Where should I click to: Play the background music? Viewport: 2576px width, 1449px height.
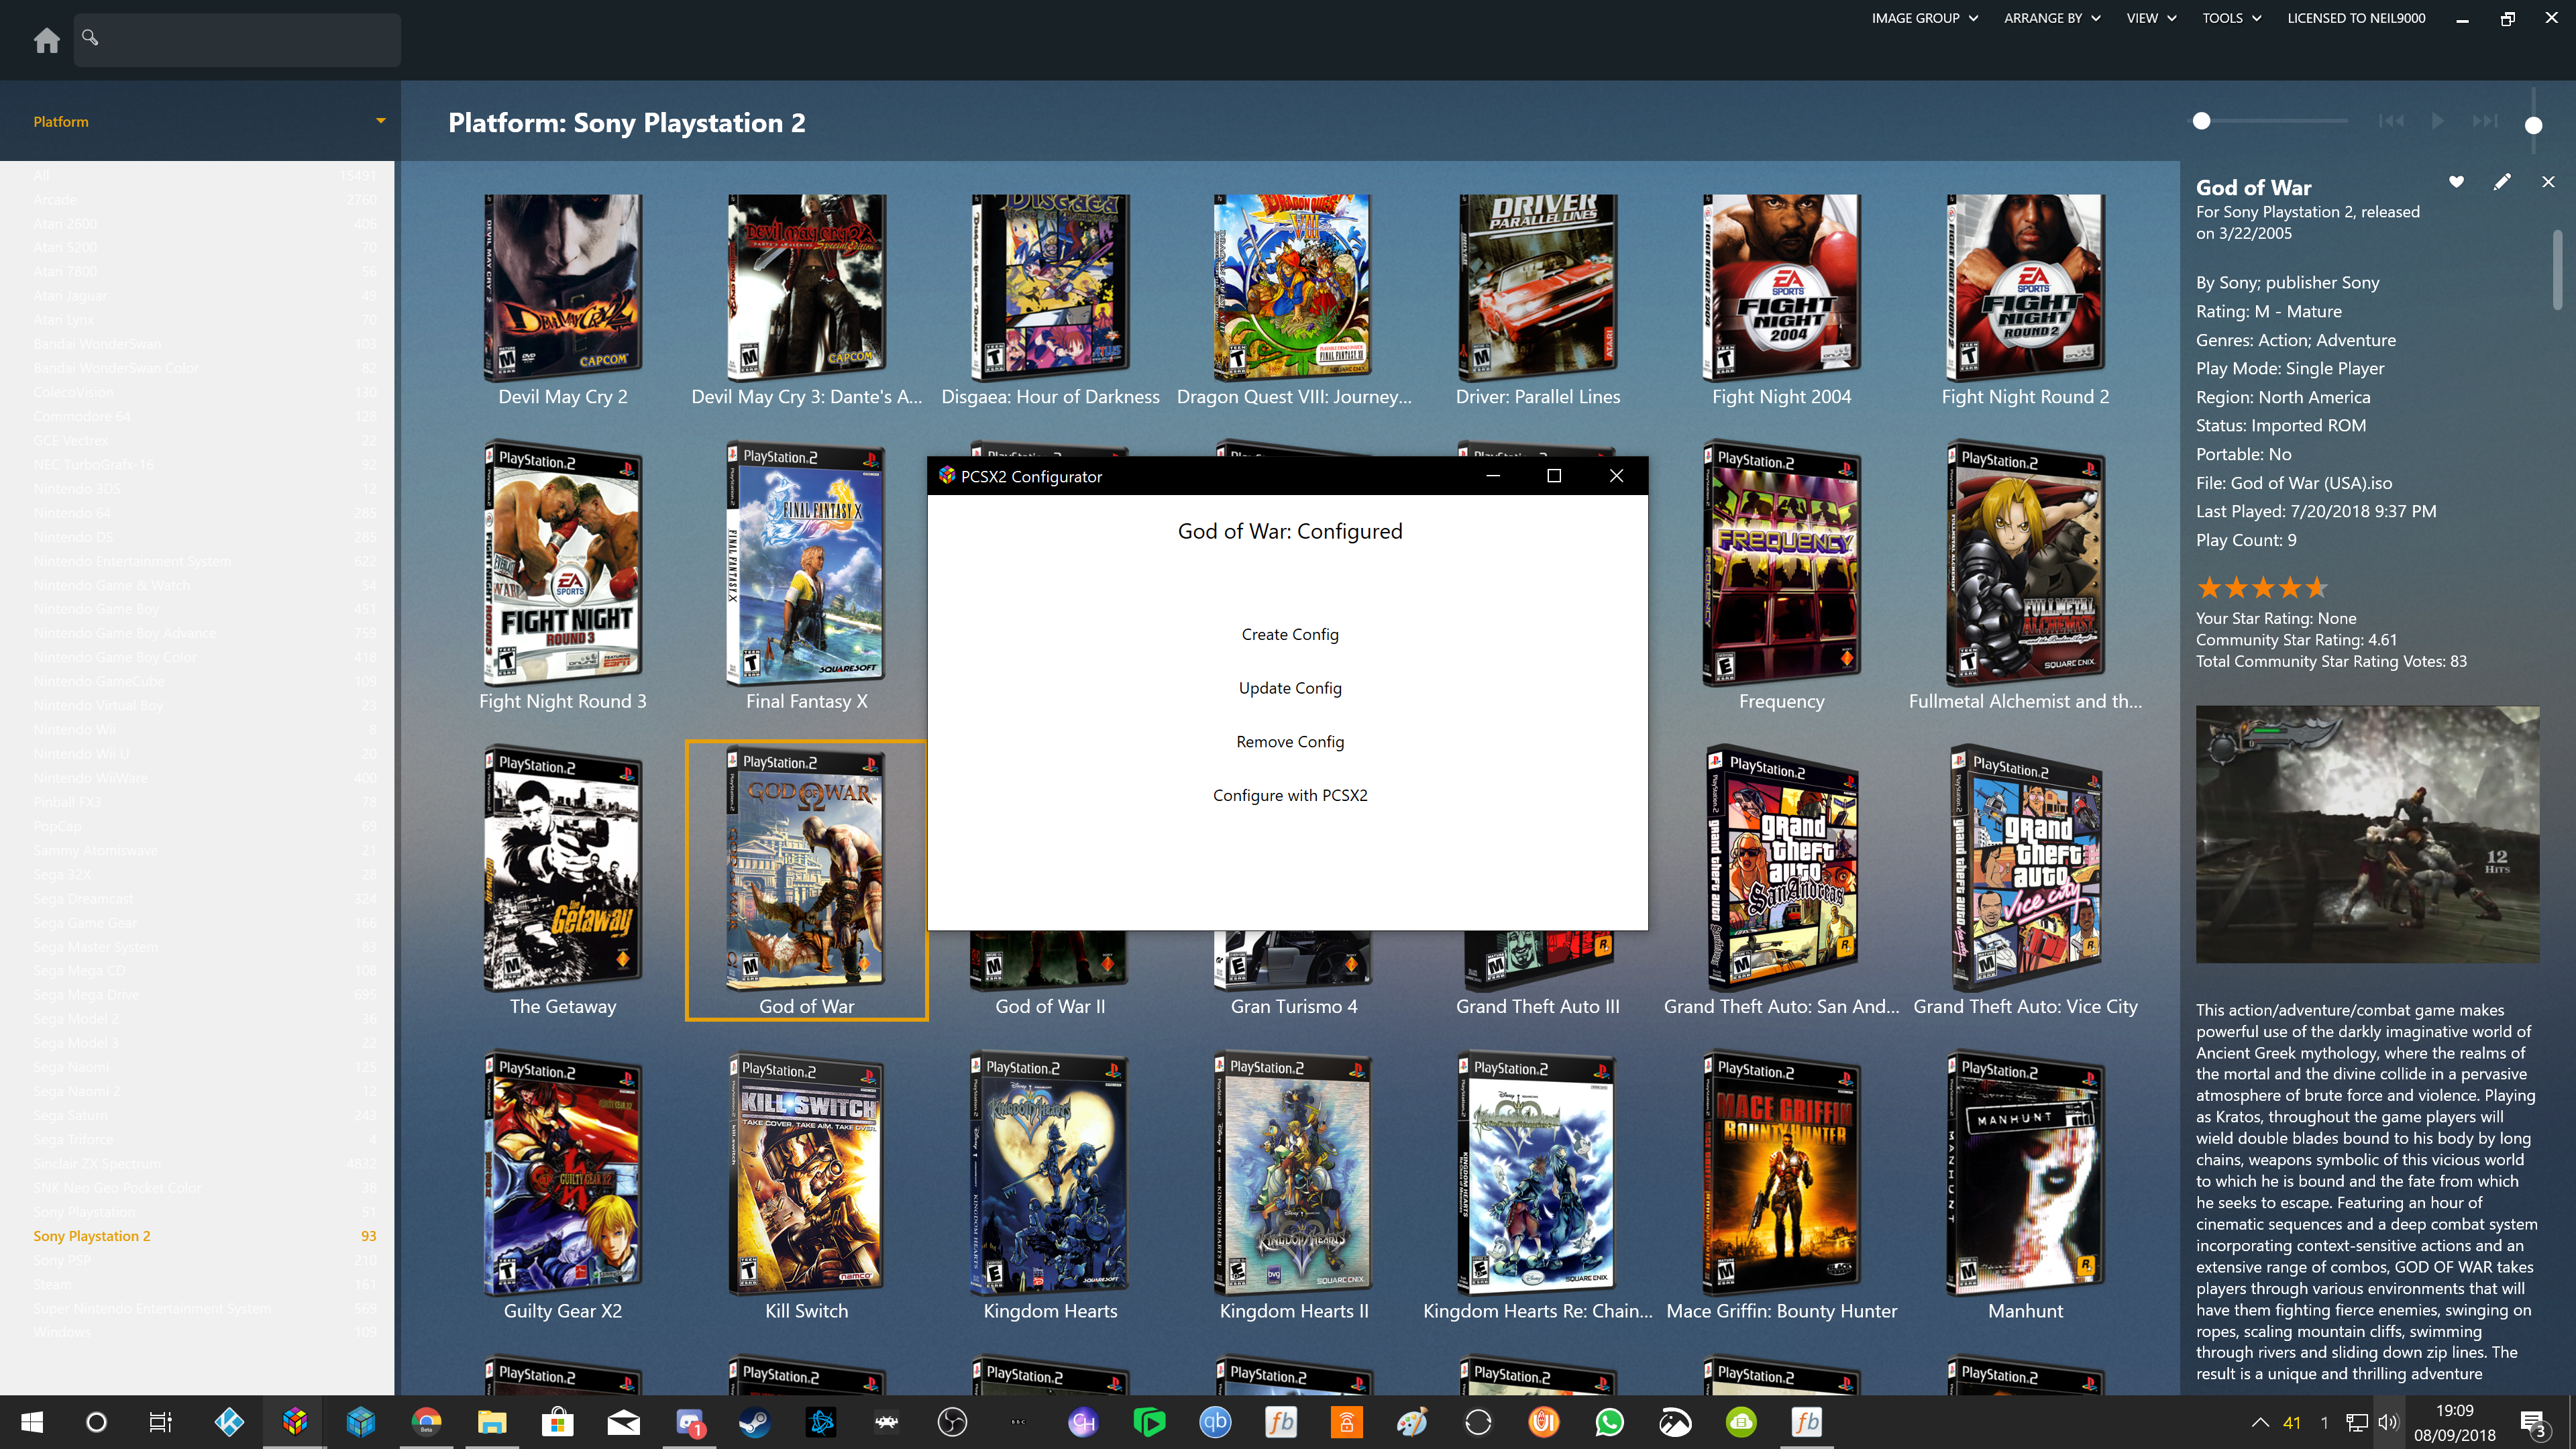[2438, 121]
